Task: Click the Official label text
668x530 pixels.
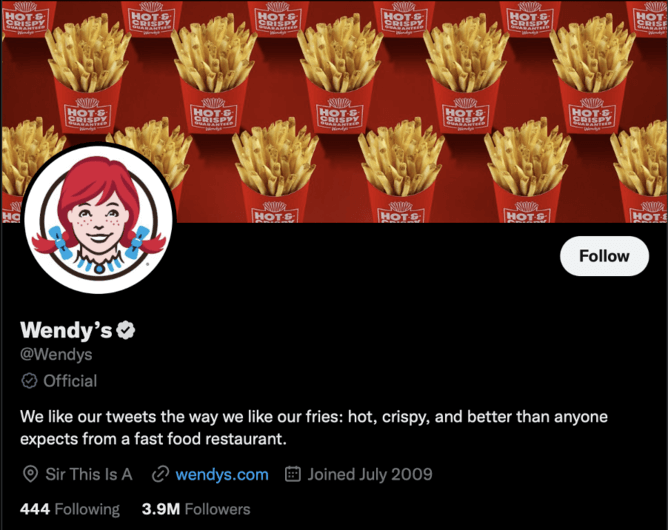Action: [70, 381]
